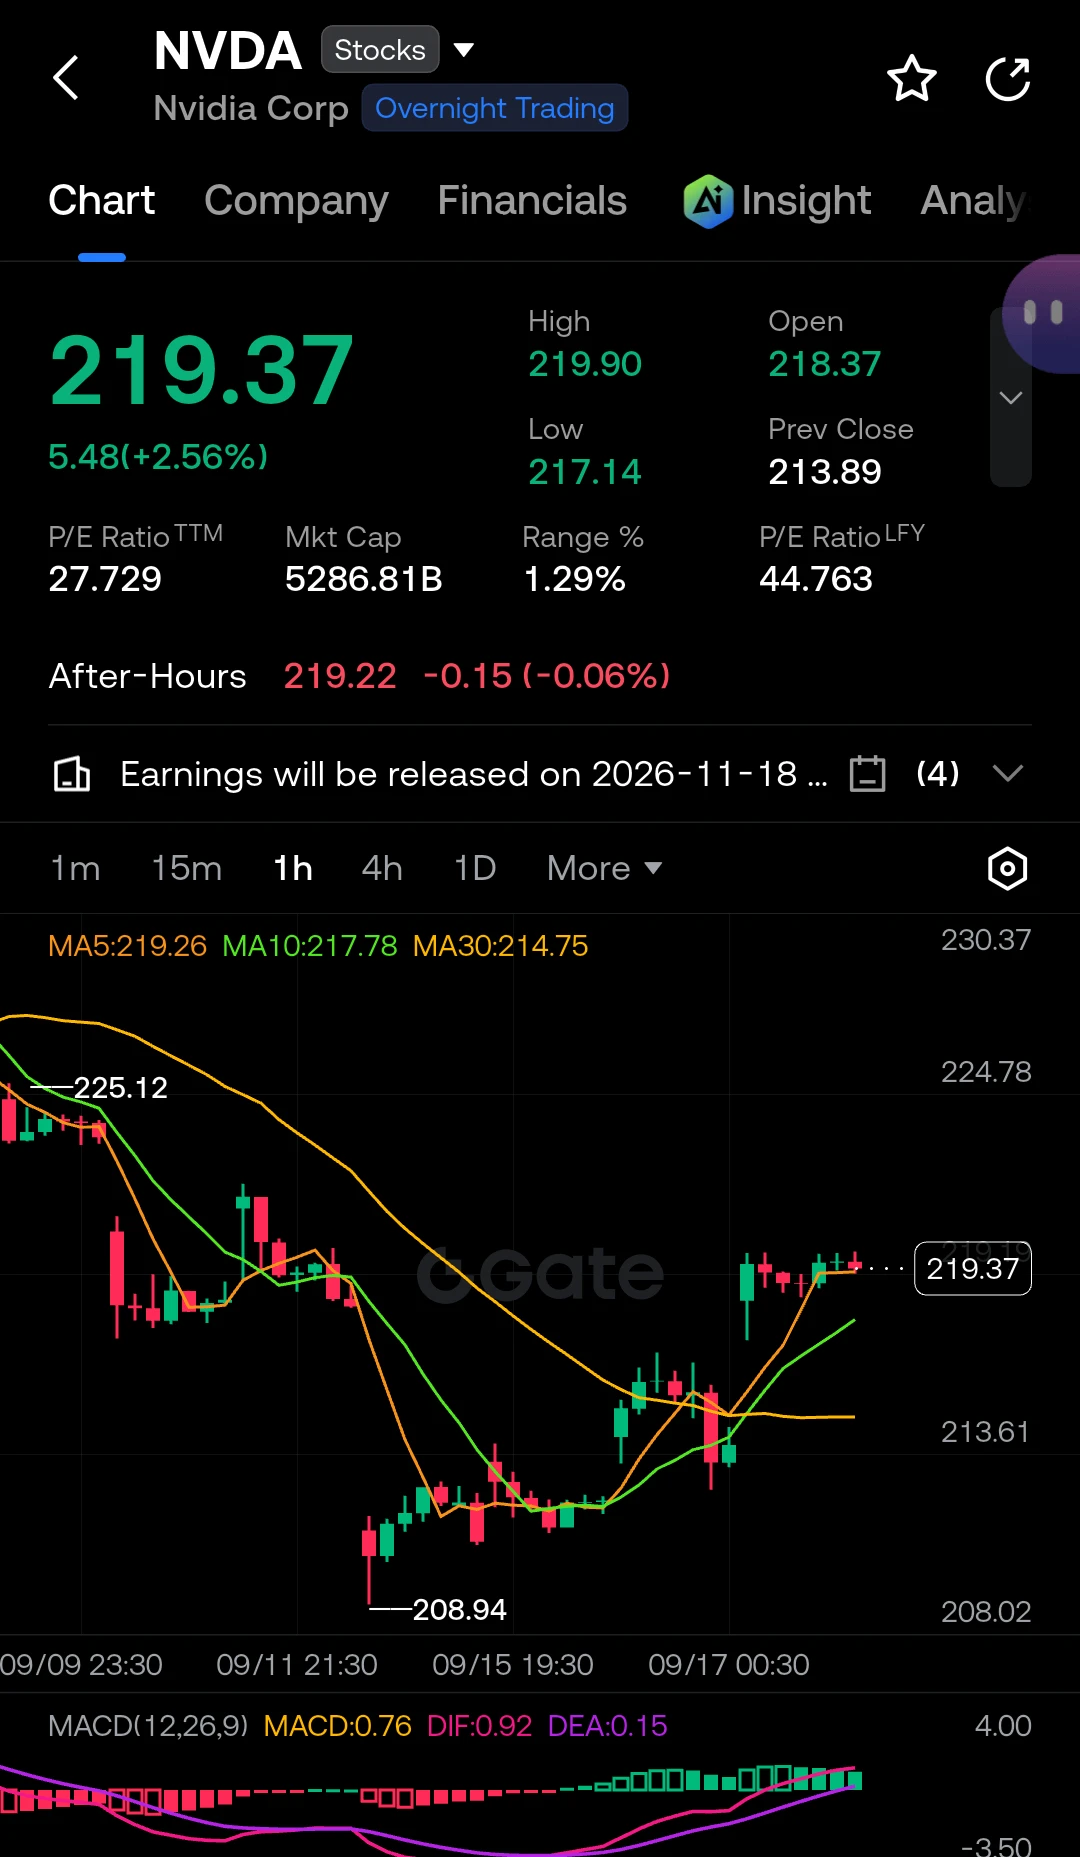The image size is (1080, 1857).
Task: Tap the 208.94 low marker on chart
Action: tap(459, 1609)
